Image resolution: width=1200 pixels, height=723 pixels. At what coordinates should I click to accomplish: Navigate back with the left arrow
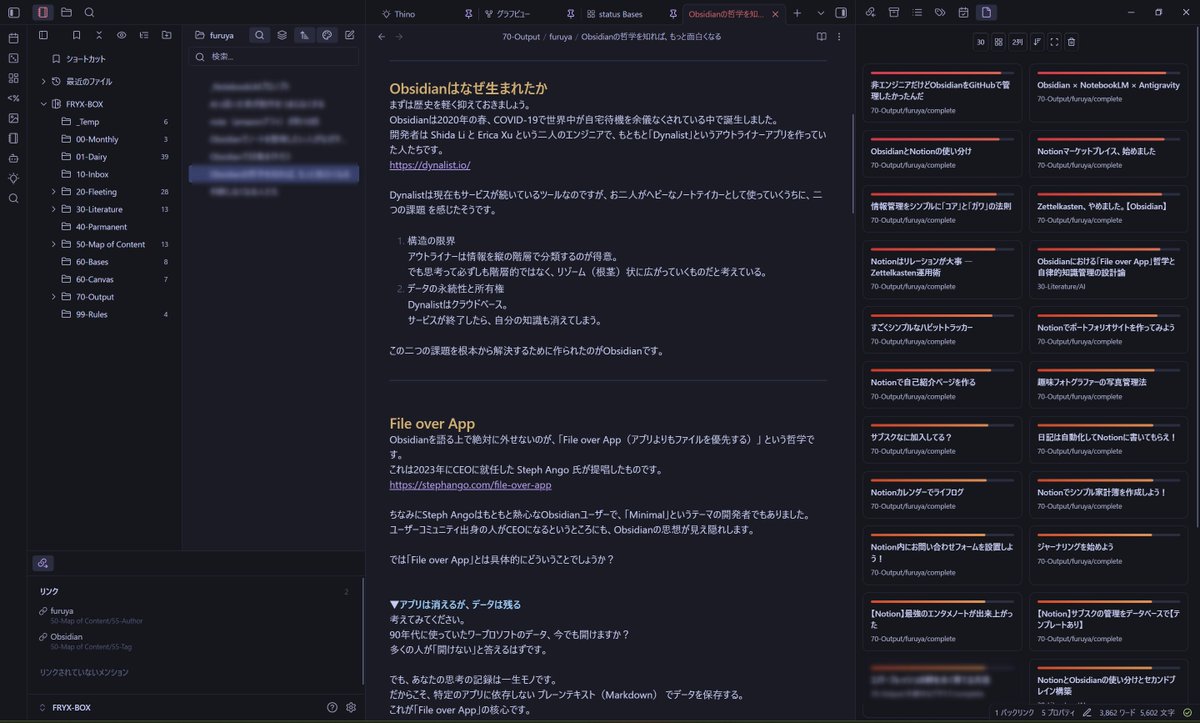click(x=381, y=36)
